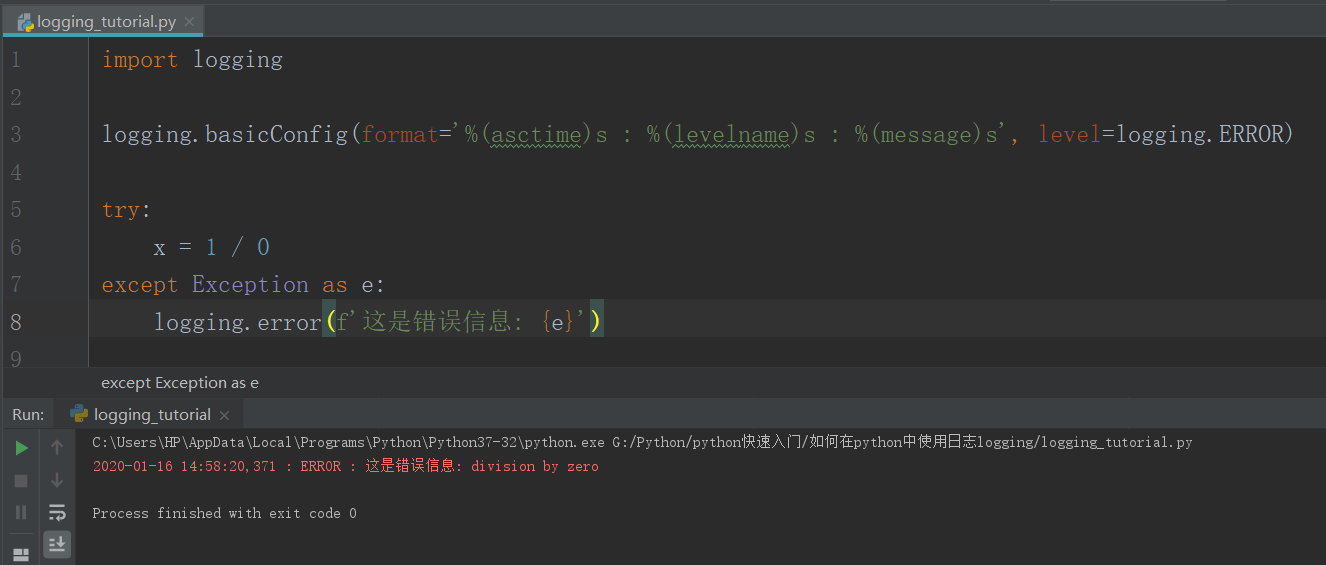Click 'logging.error' call on line 8
1326x565 pixels.
237,322
